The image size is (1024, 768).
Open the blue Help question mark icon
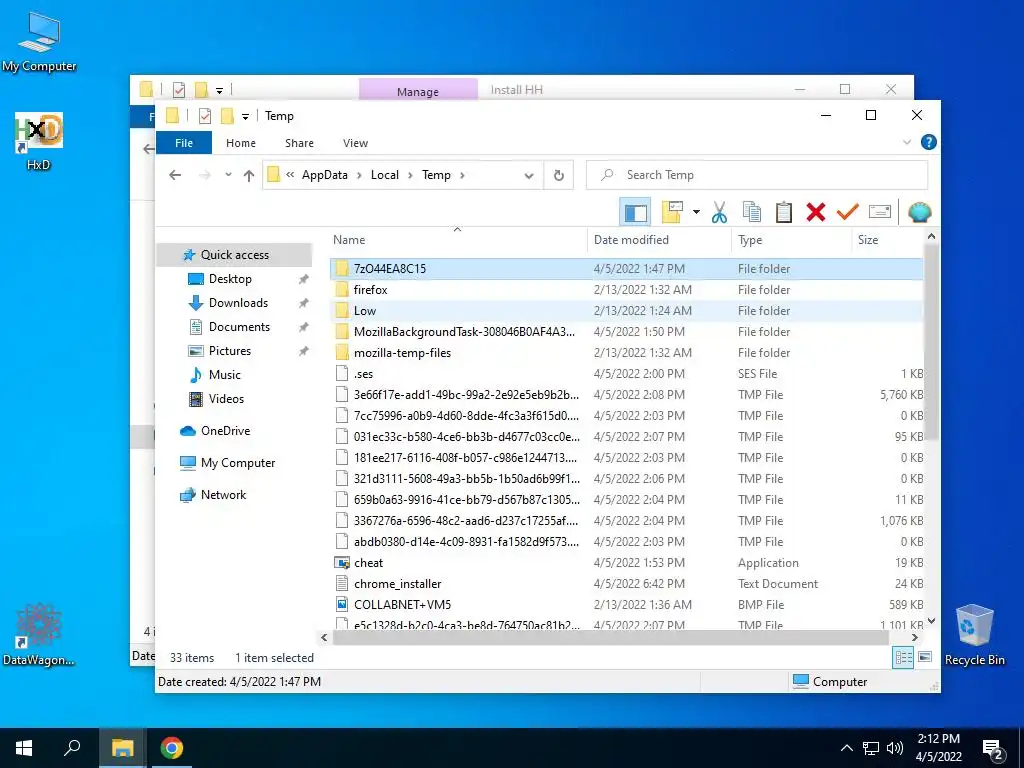pyautogui.click(x=928, y=142)
